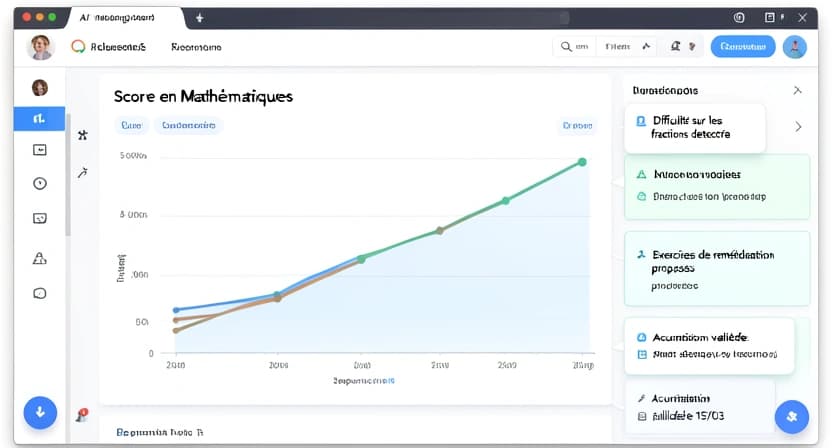832x448 pixels.
Task: Toggle the first filter chip under Score en Mathématiques
Action: coord(131,126)
